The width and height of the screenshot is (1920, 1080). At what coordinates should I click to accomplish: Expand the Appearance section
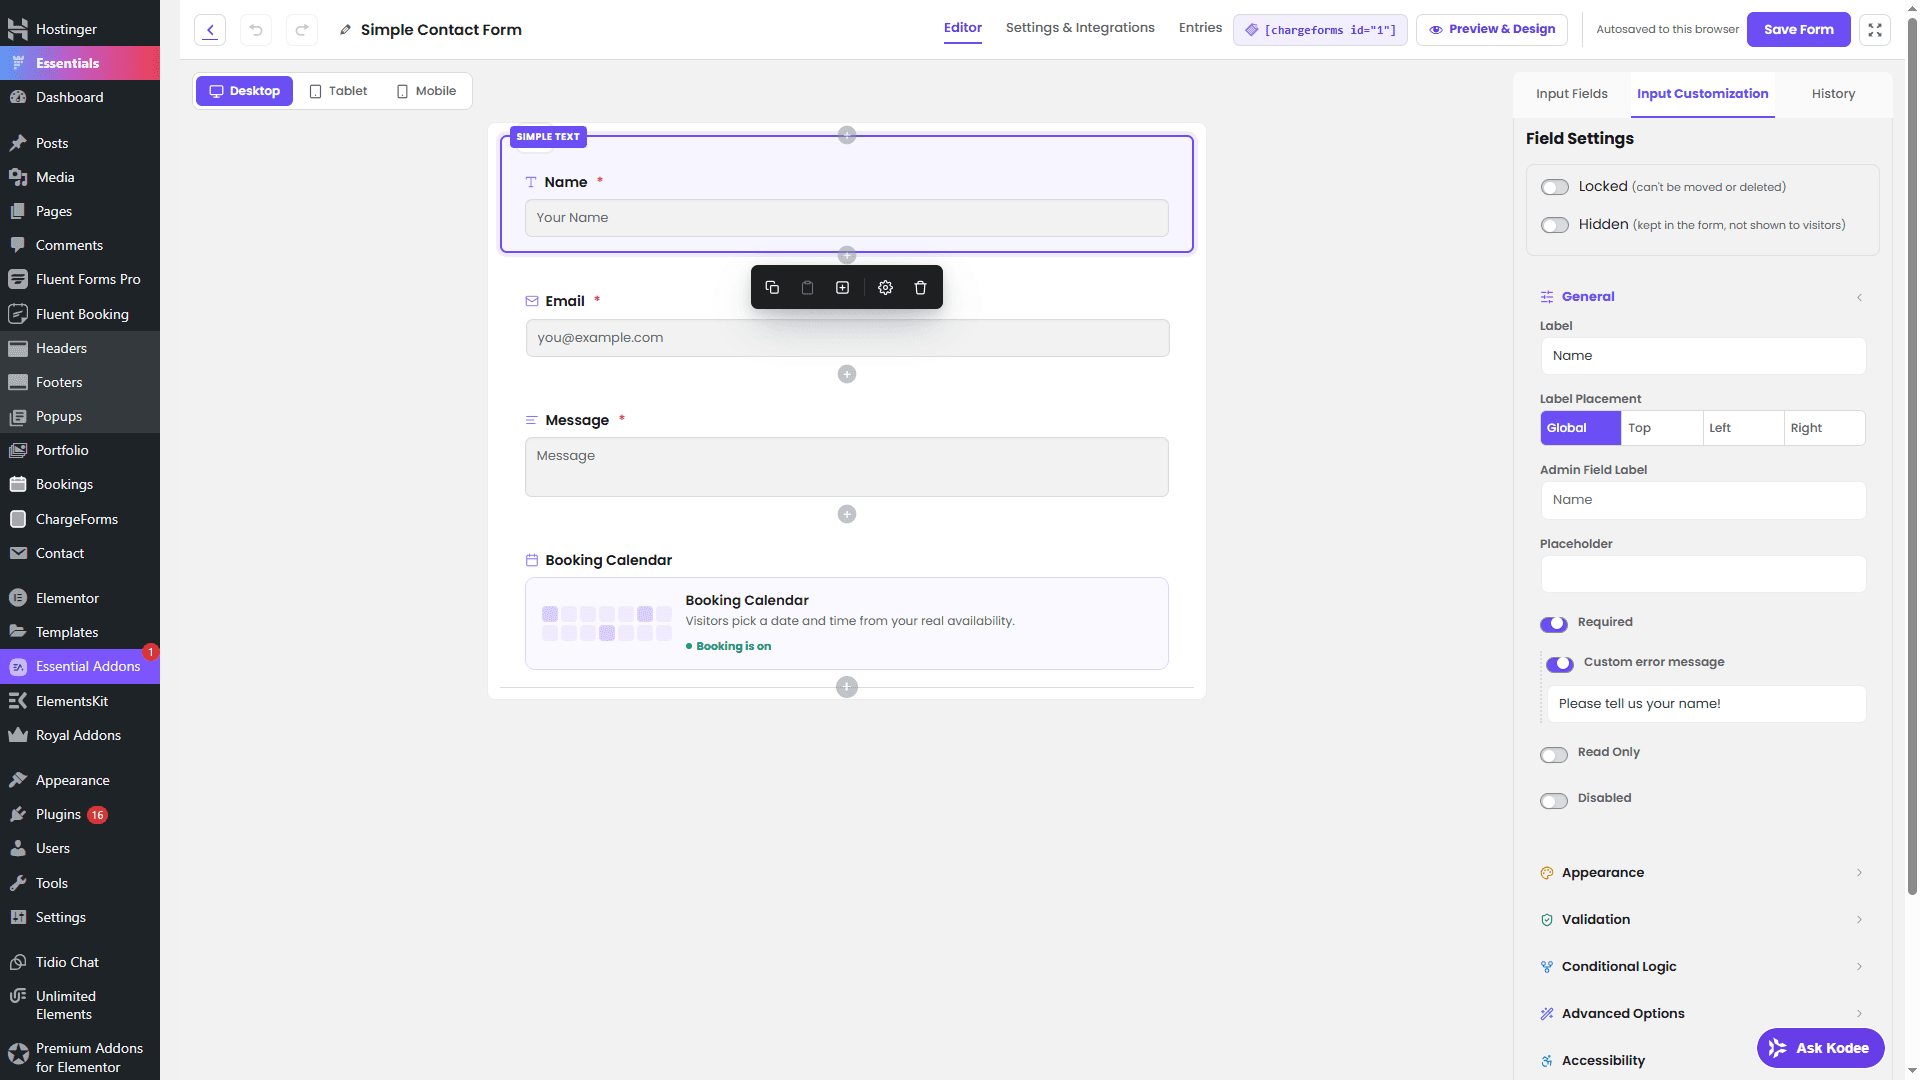point(1702,873)
